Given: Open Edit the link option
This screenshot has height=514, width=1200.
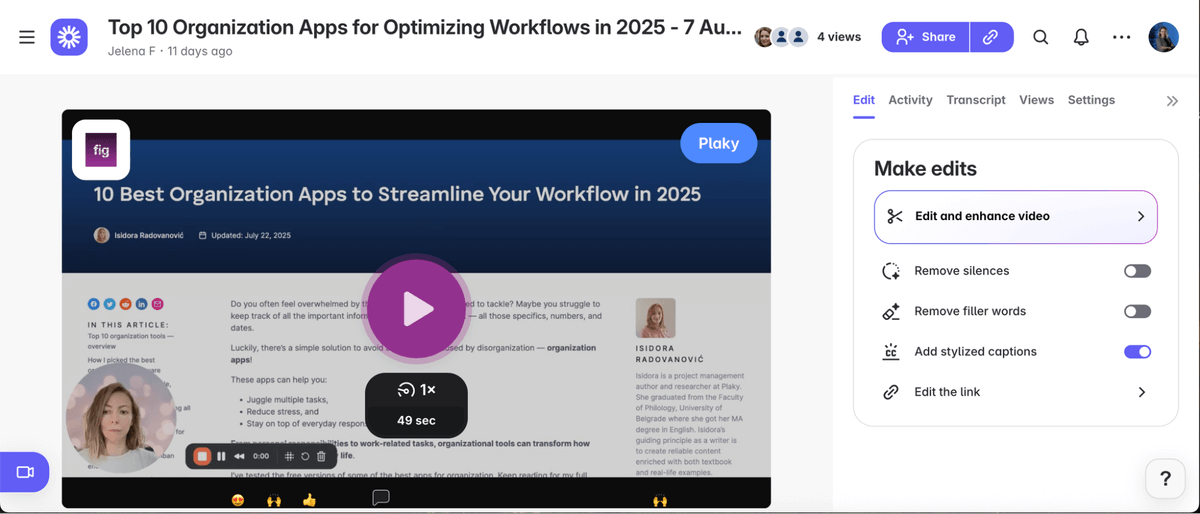Looking at the screenshot, I should coord(1015,392).
